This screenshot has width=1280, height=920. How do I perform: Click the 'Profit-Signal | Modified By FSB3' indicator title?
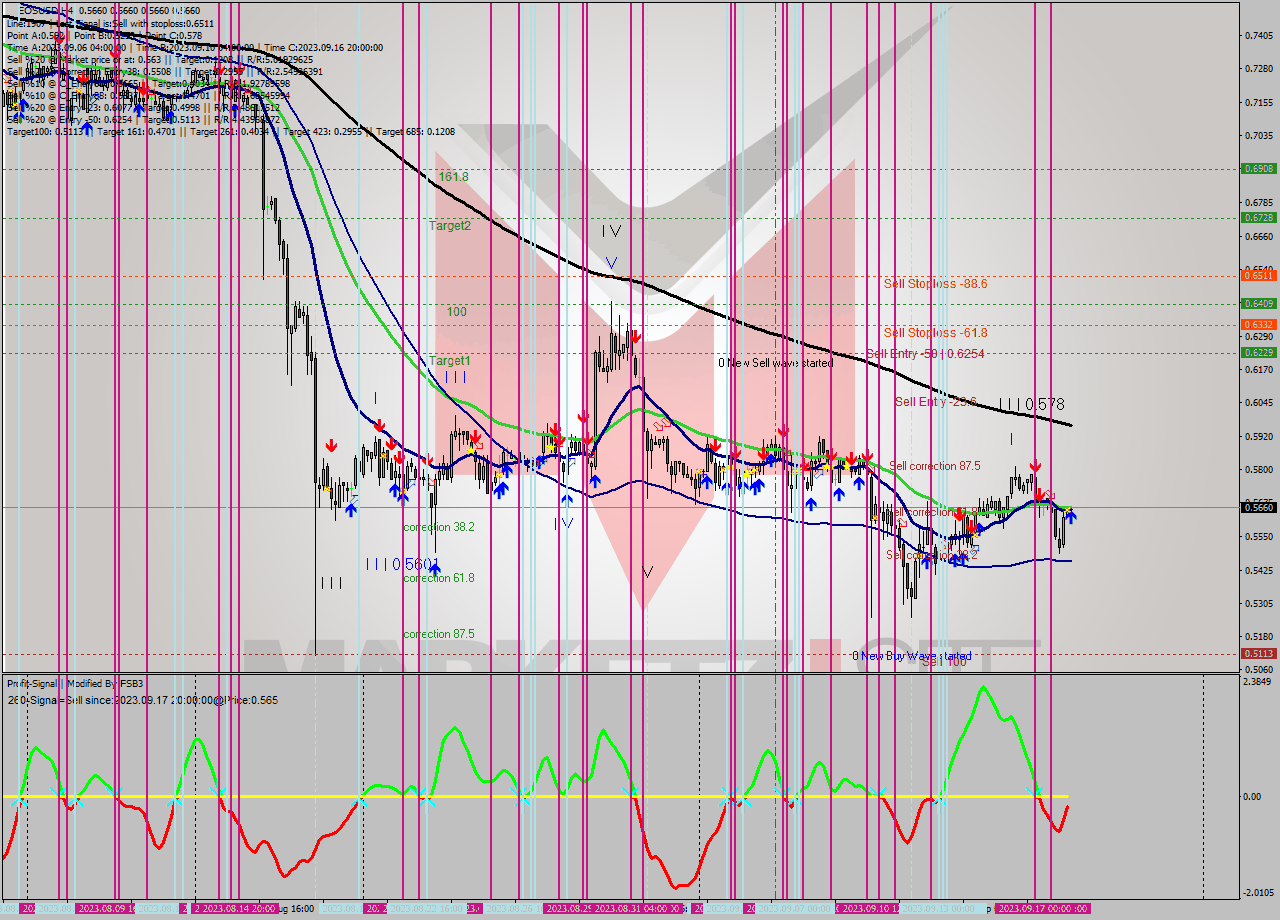[x=75, y=684]
